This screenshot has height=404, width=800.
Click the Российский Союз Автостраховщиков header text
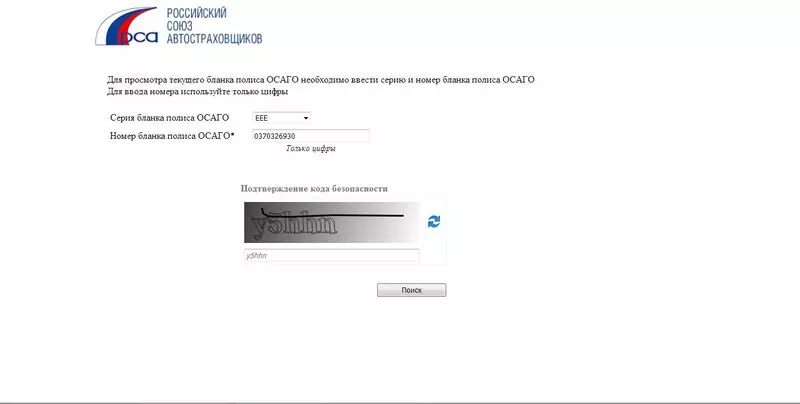coord(214,27)
